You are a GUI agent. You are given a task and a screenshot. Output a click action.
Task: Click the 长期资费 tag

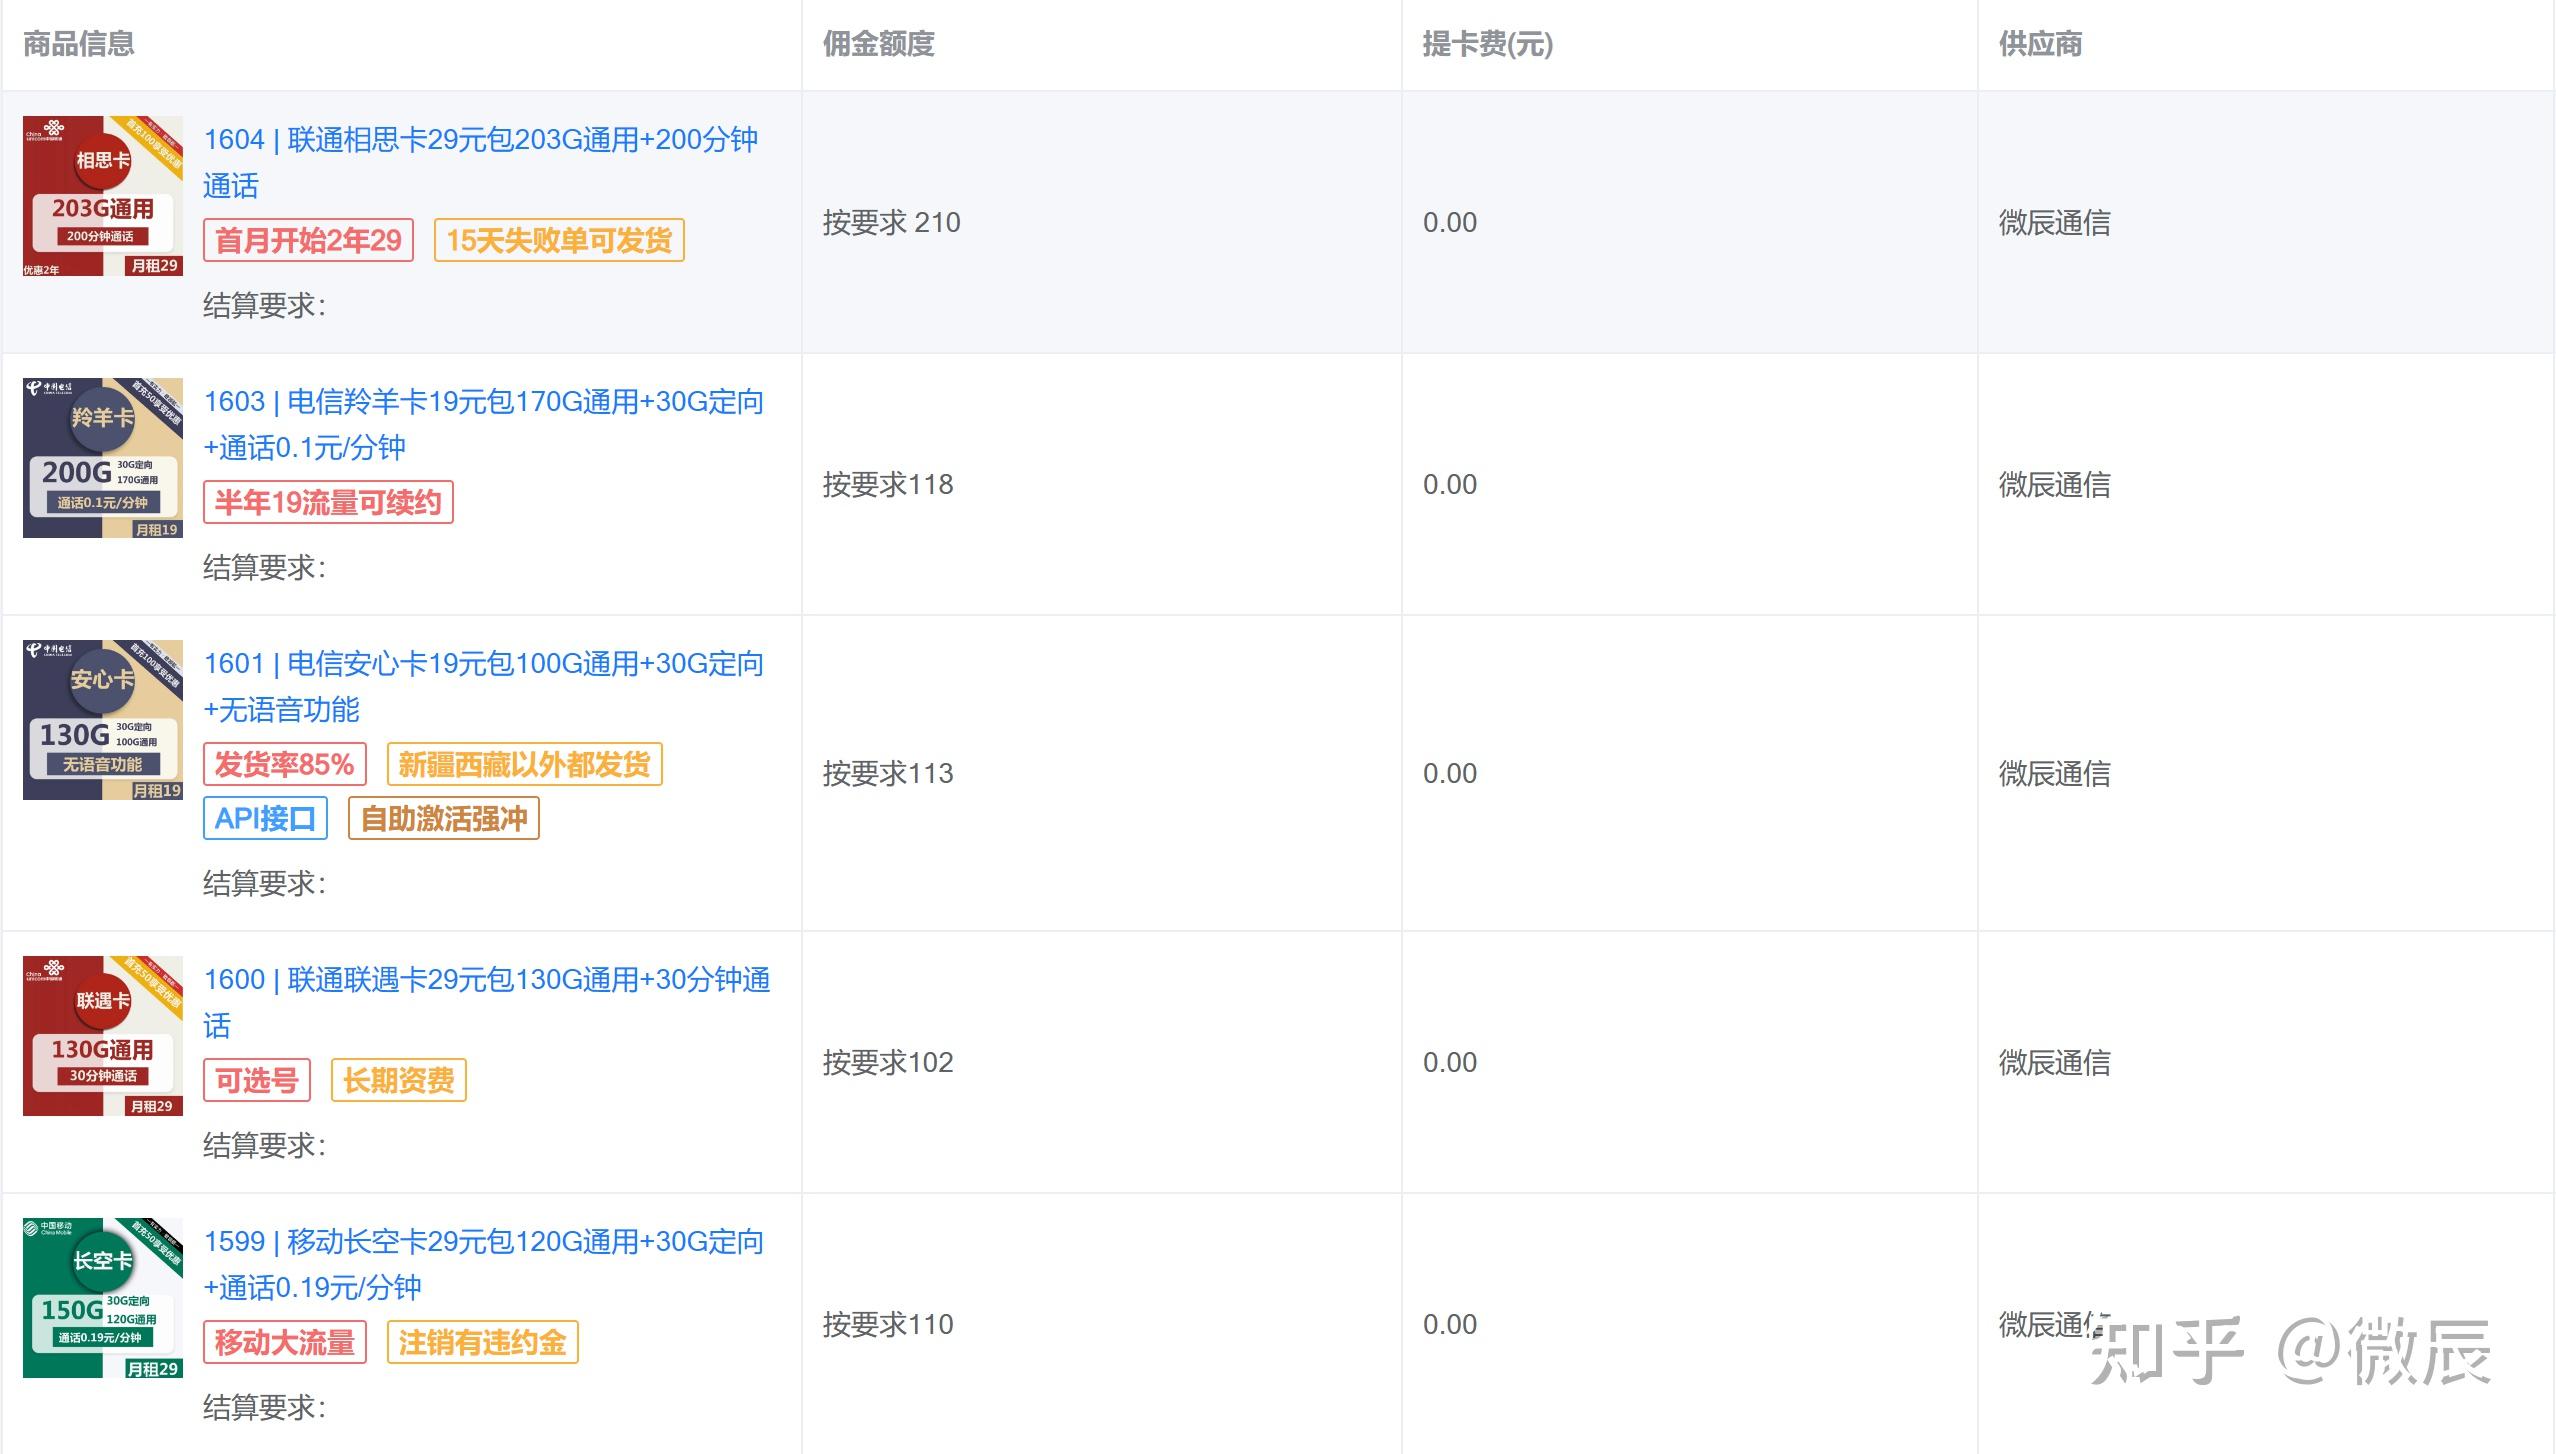tap(399, 1080)
